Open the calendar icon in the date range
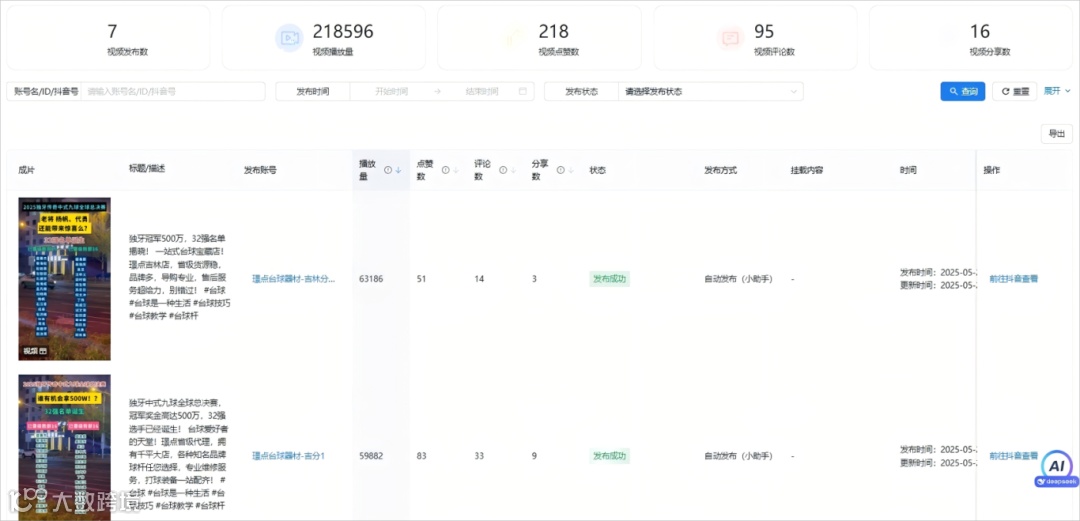This screenshot has height=521, width=1080. (523, 91)
